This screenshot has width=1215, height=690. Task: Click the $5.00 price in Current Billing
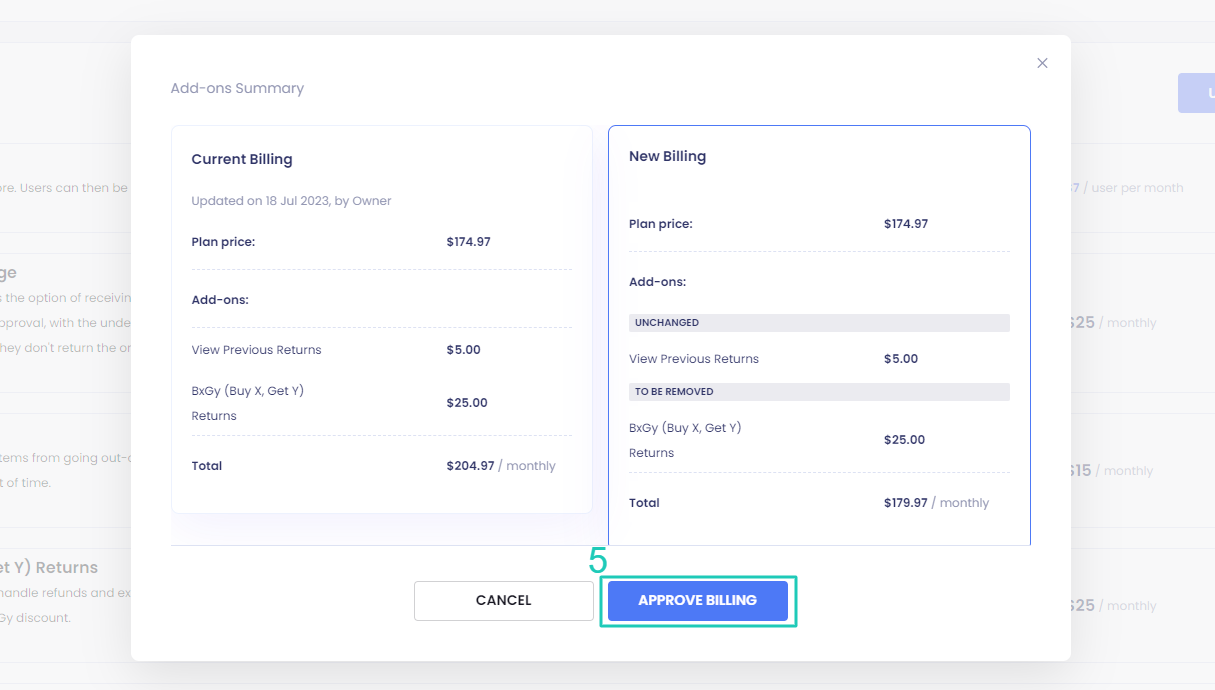point(463,350)
